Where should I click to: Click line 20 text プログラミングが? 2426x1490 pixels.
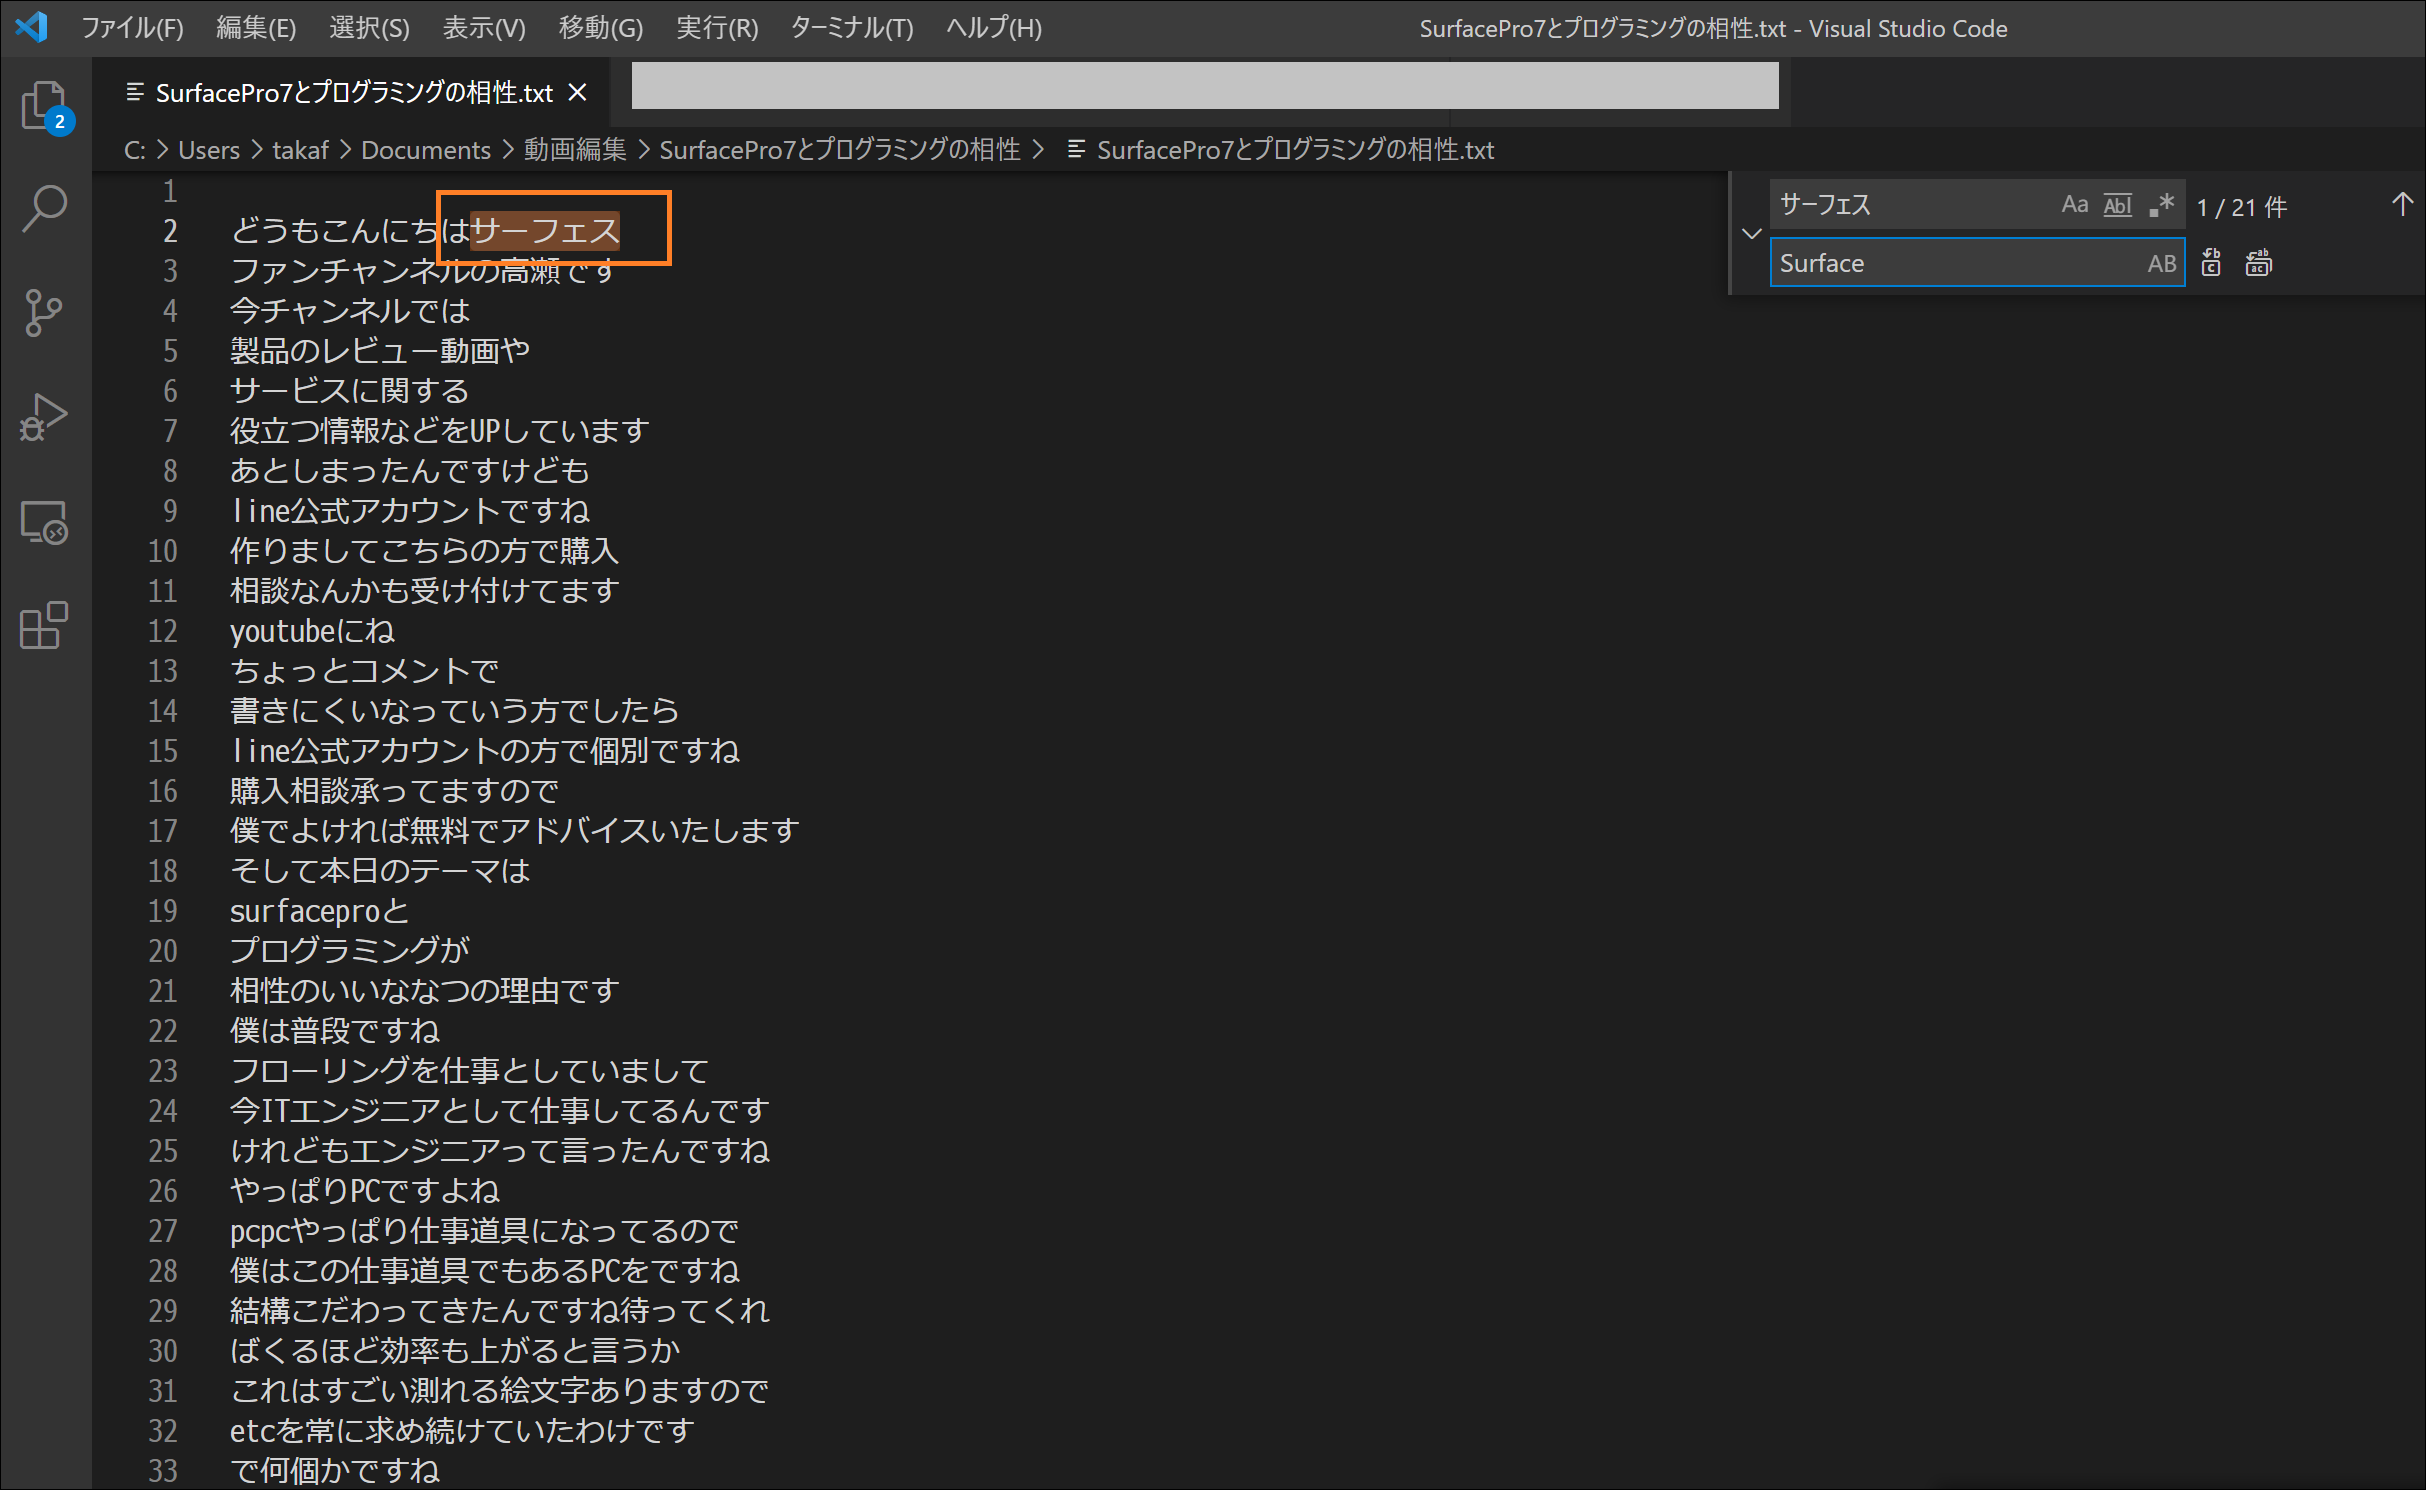(350, 951)
